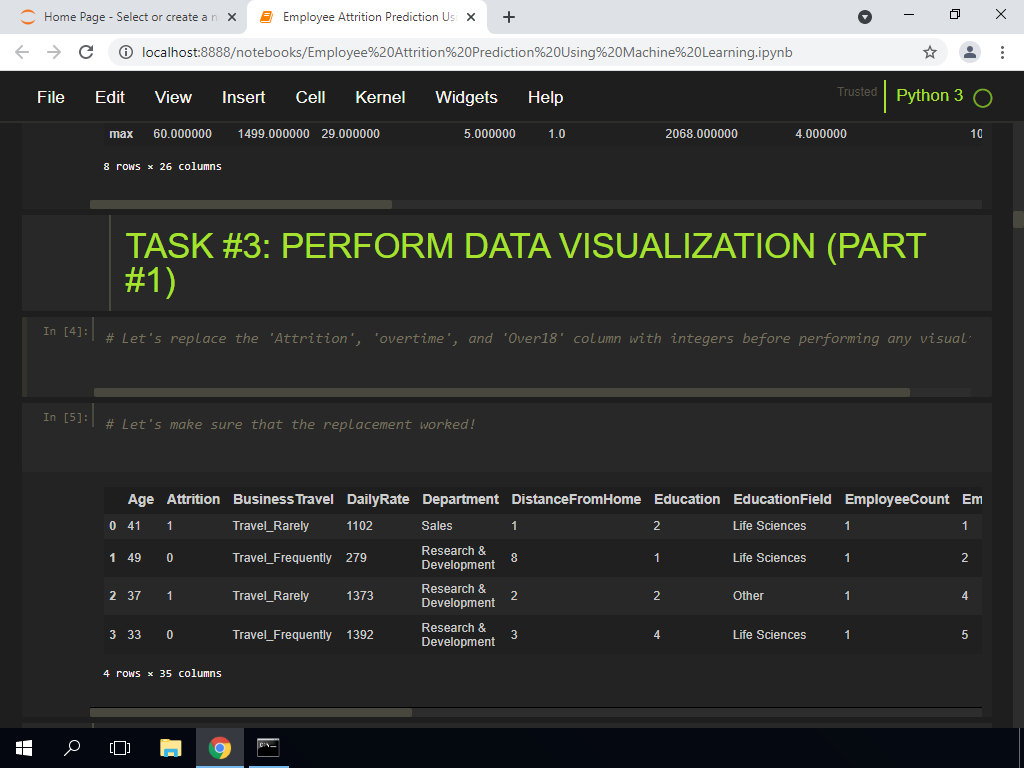Click the In [4] prompt label
Viewport: 1024px width, 768px height.
tap(65, 331)
